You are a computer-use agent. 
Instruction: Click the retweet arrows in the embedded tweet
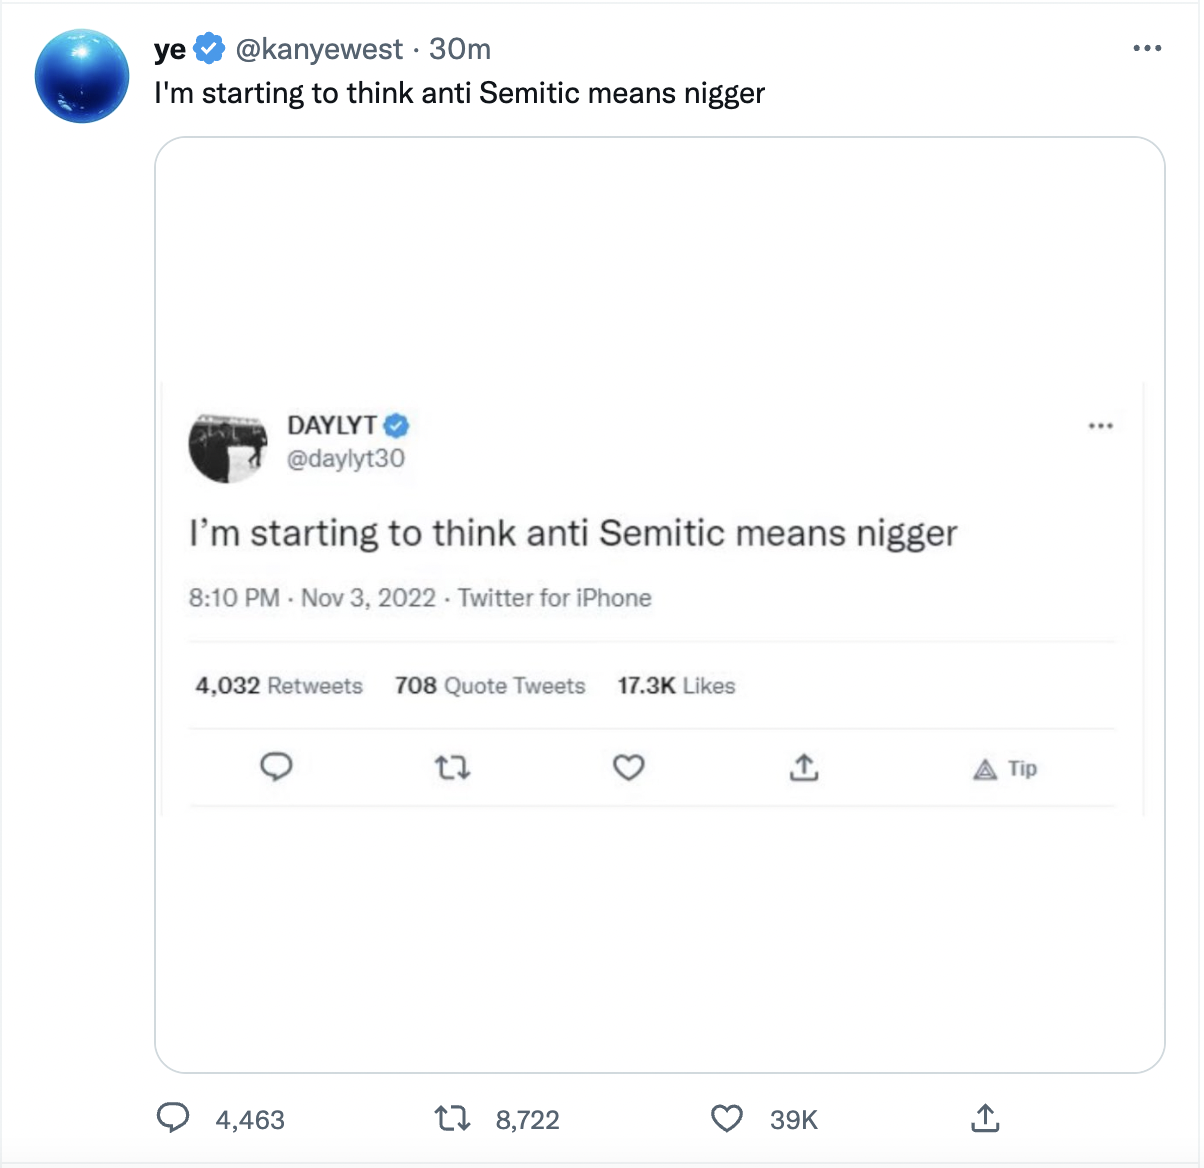pos(451,768)
